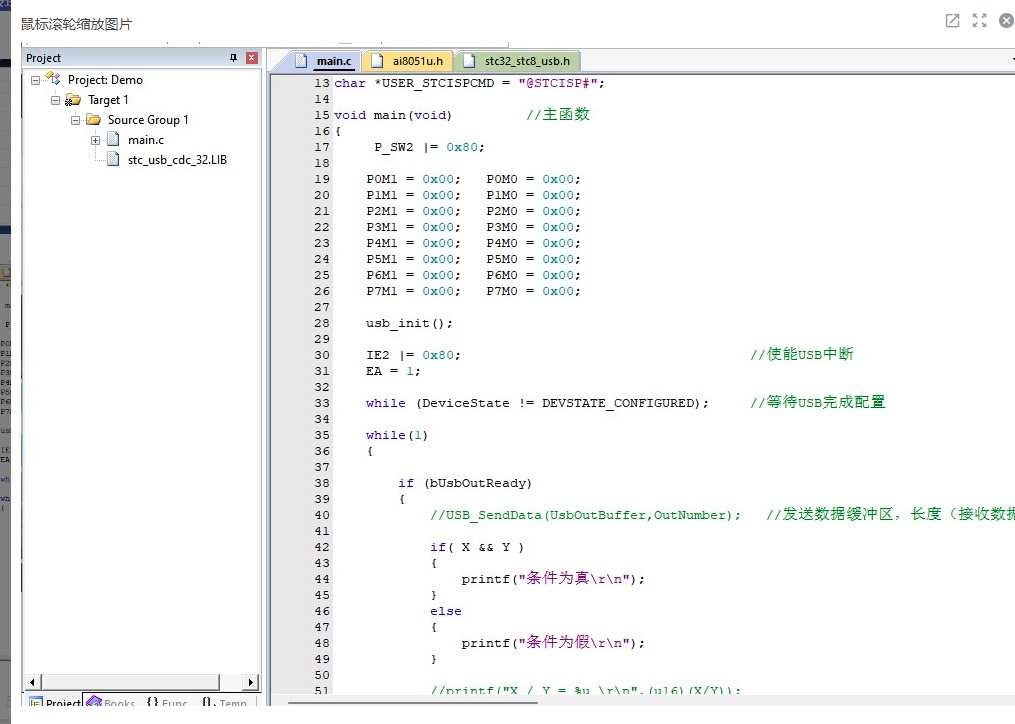Close the image viewer overlay
1015x724 pixels.
[x=1006, y=21]
